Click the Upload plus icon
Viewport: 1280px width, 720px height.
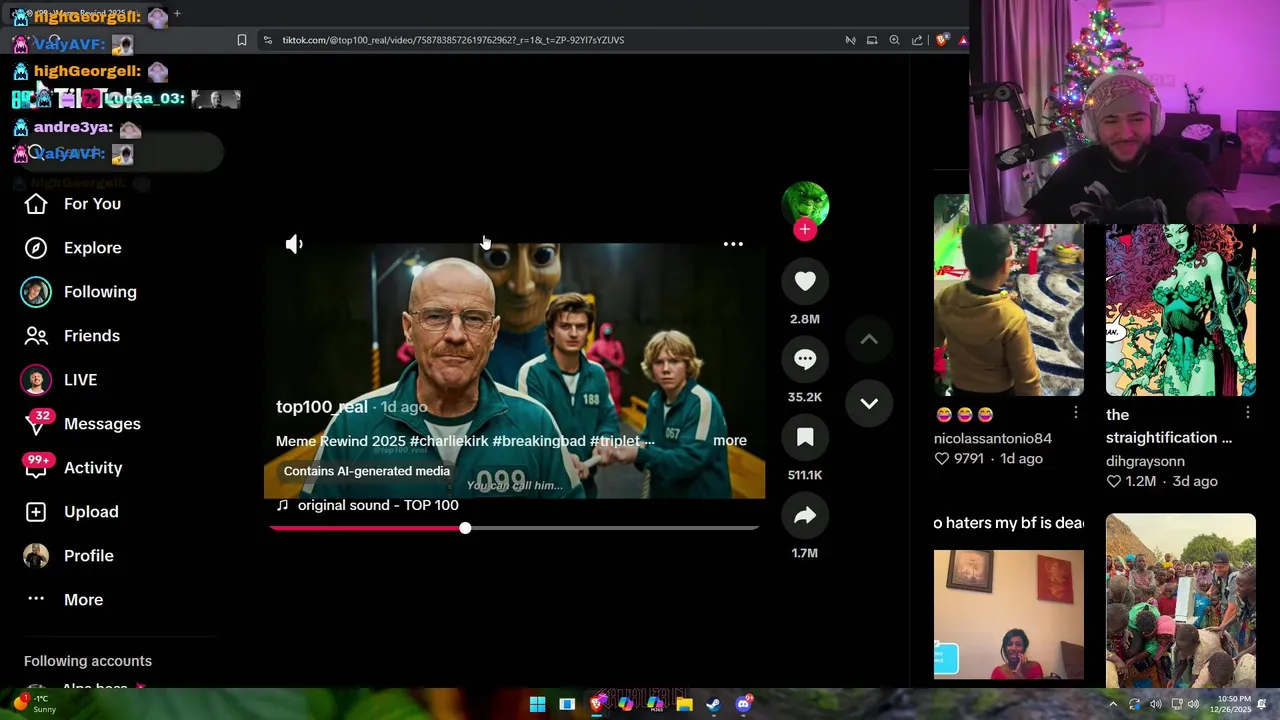click(x=36, y=512)
